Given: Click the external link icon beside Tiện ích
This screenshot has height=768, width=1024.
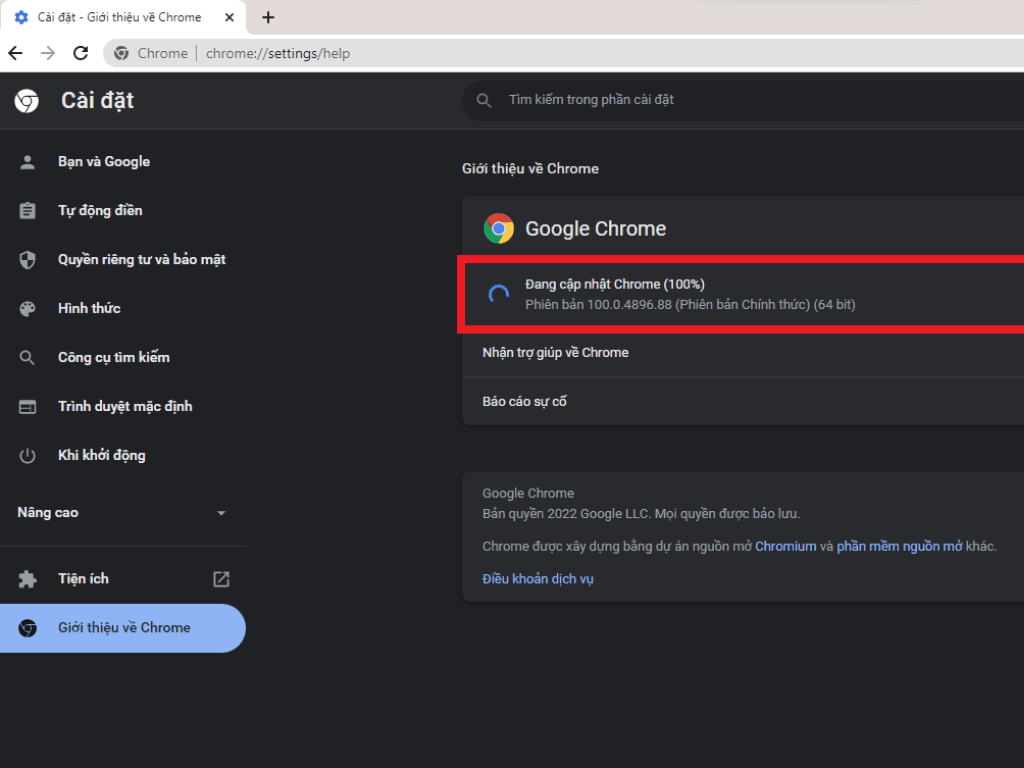Looking at the screenshot, I should pos(221,579).
